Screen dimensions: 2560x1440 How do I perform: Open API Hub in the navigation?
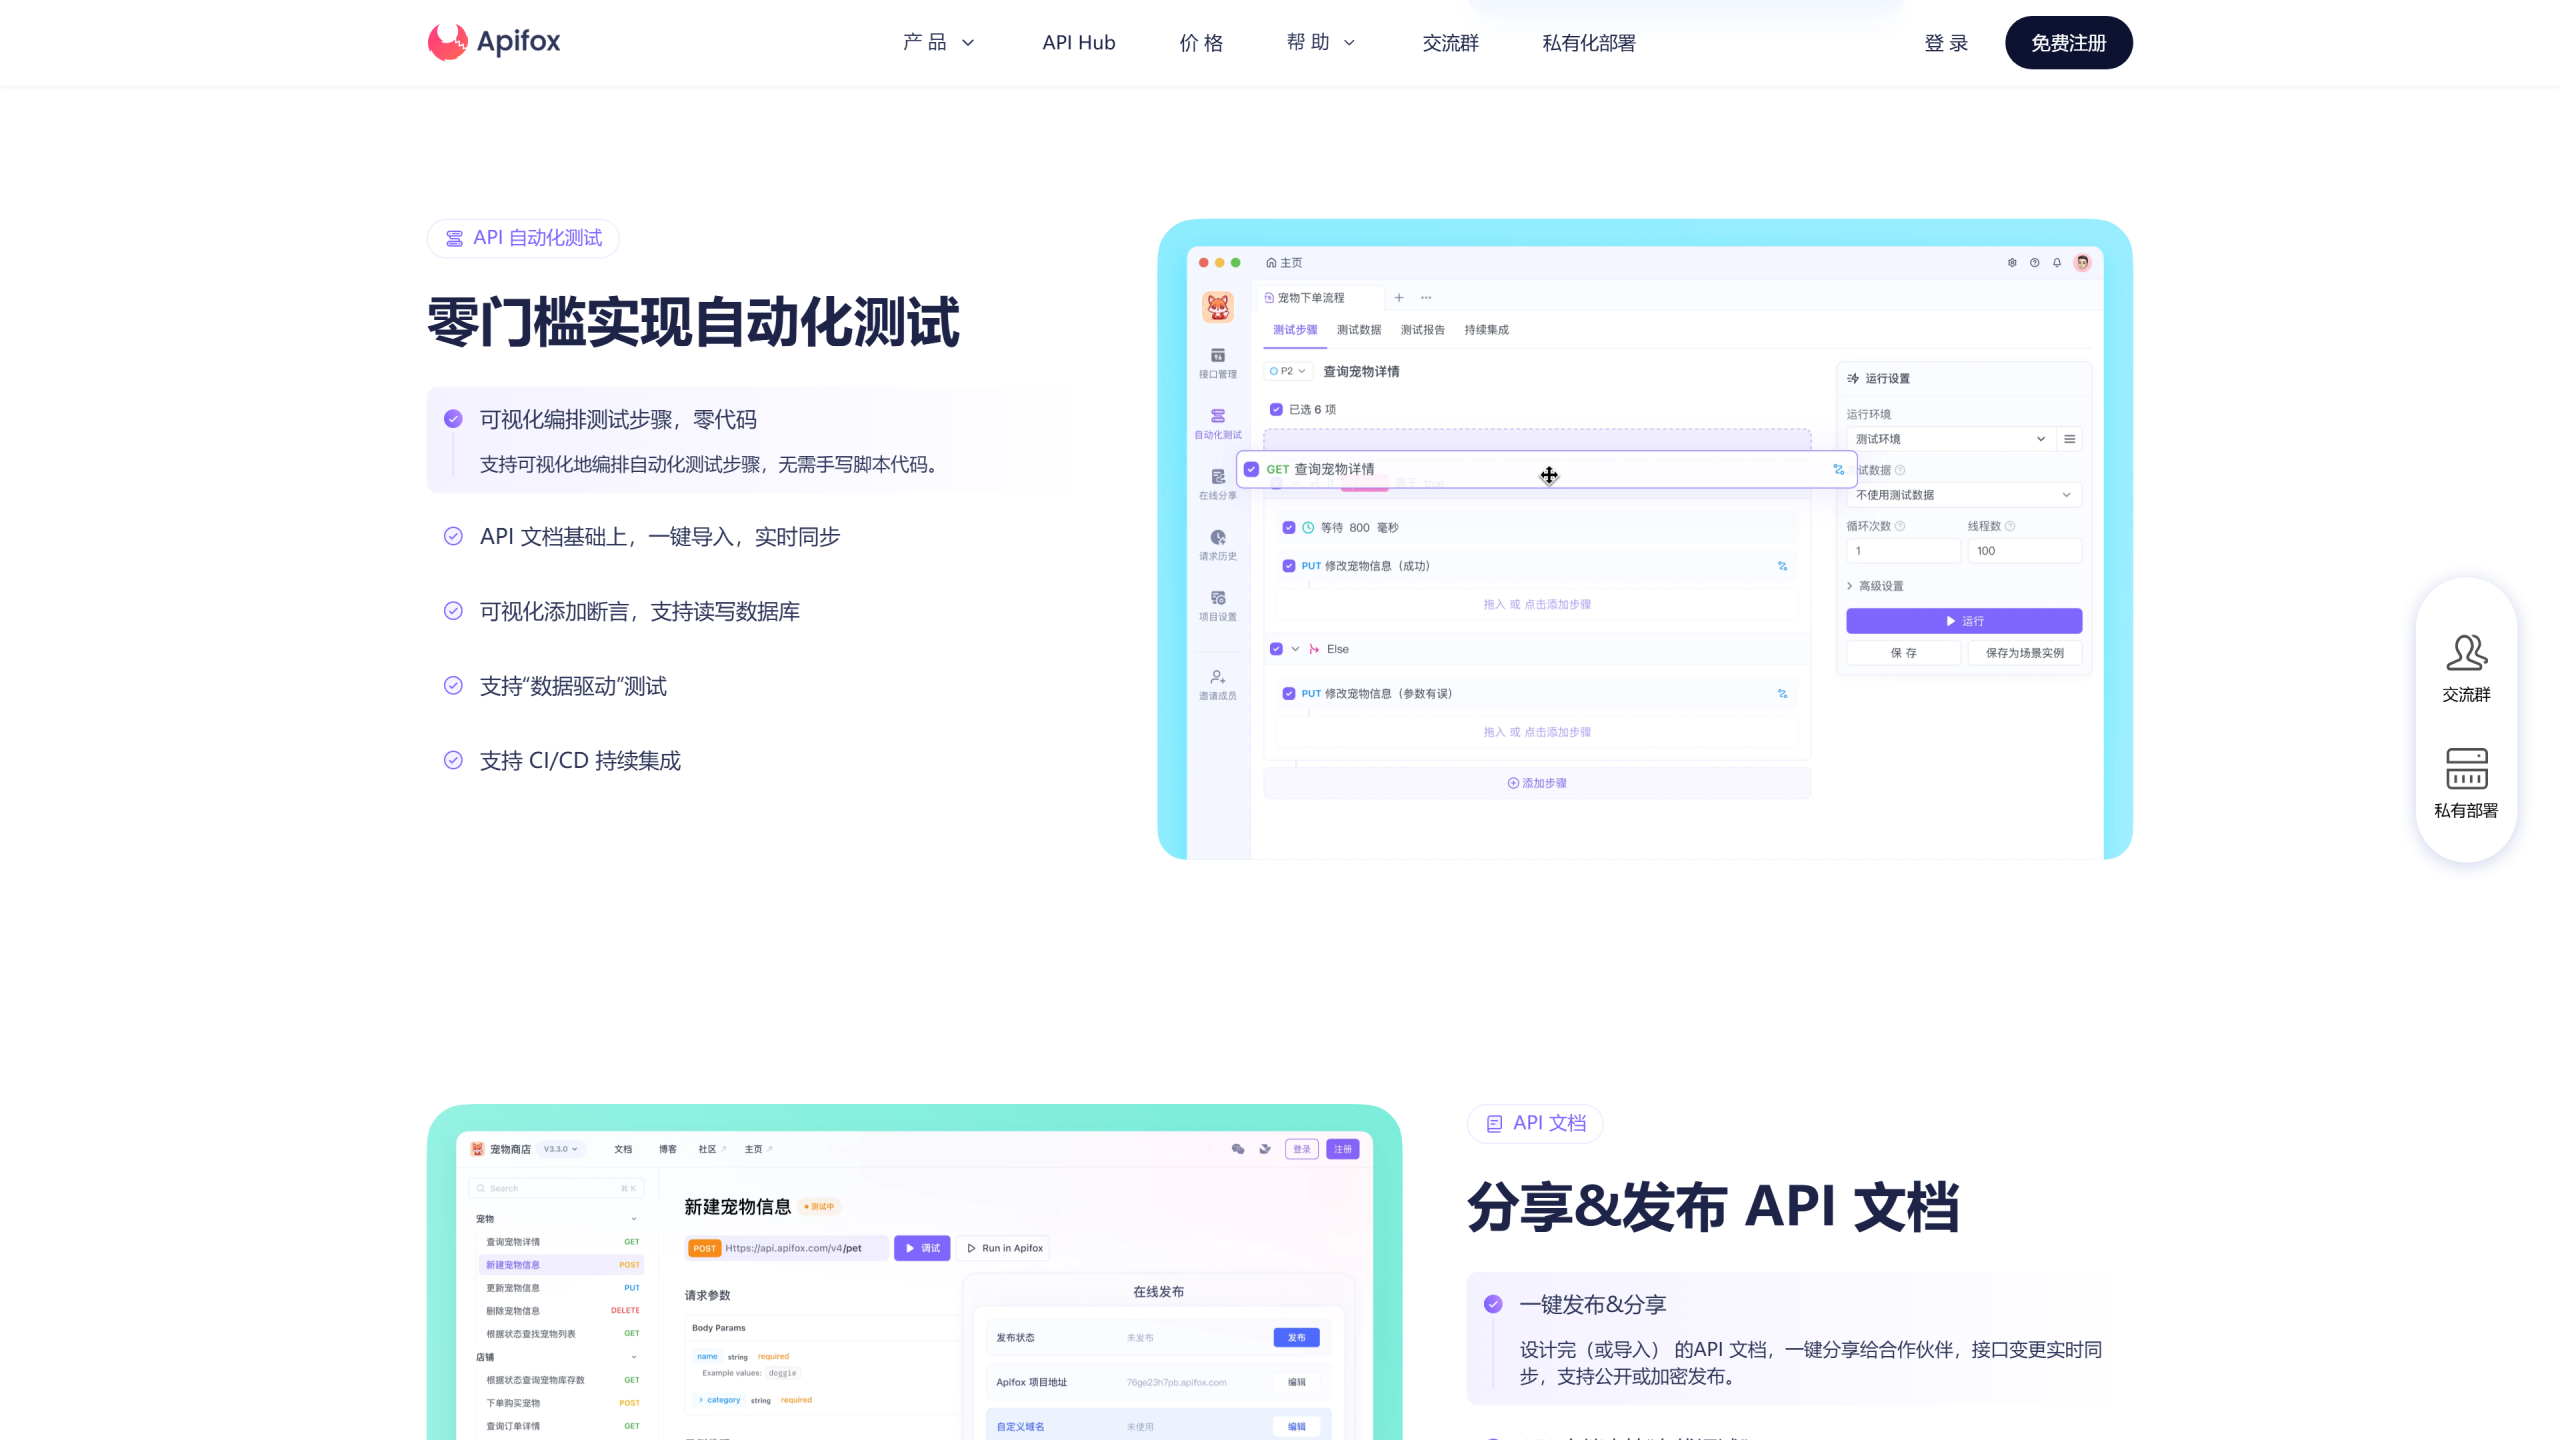pyautogui.click(x=1079, y=42)
